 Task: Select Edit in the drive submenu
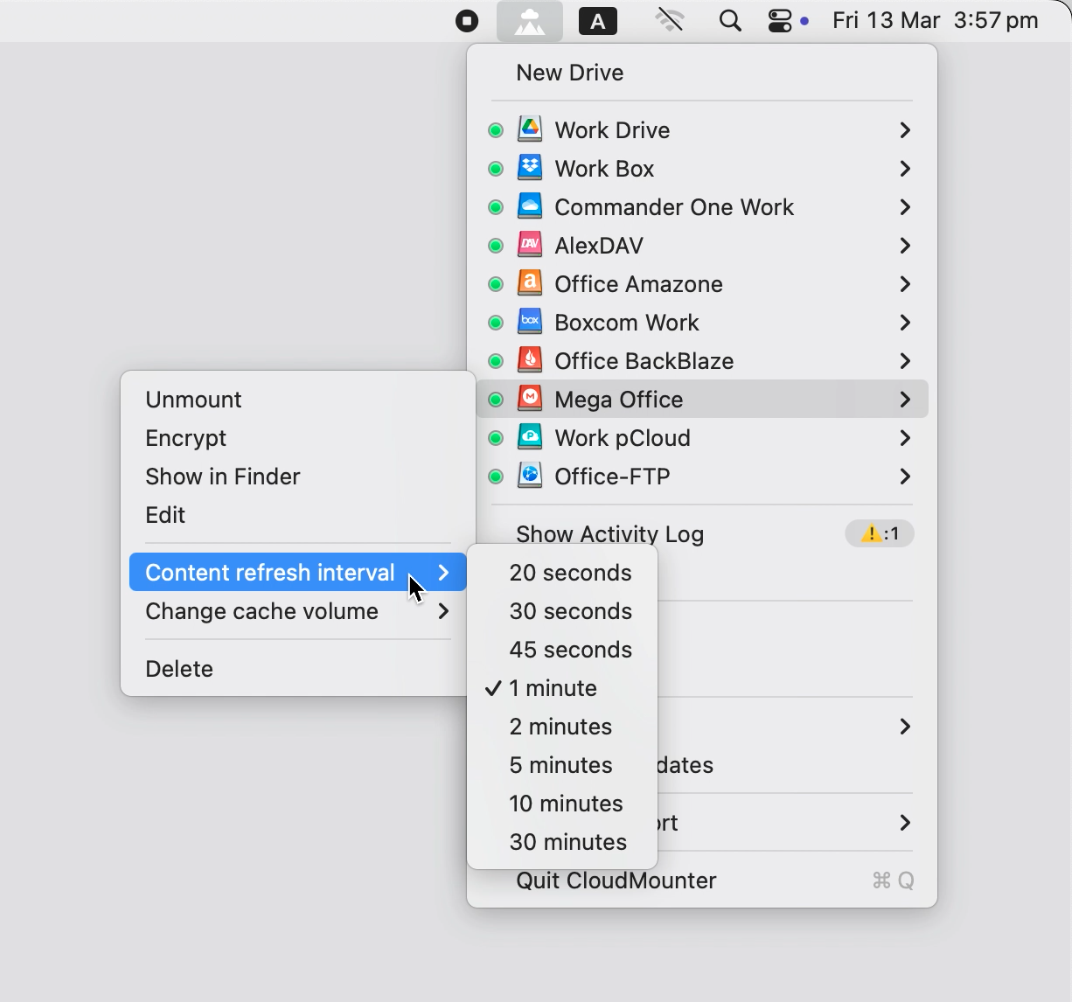[298, 515]
